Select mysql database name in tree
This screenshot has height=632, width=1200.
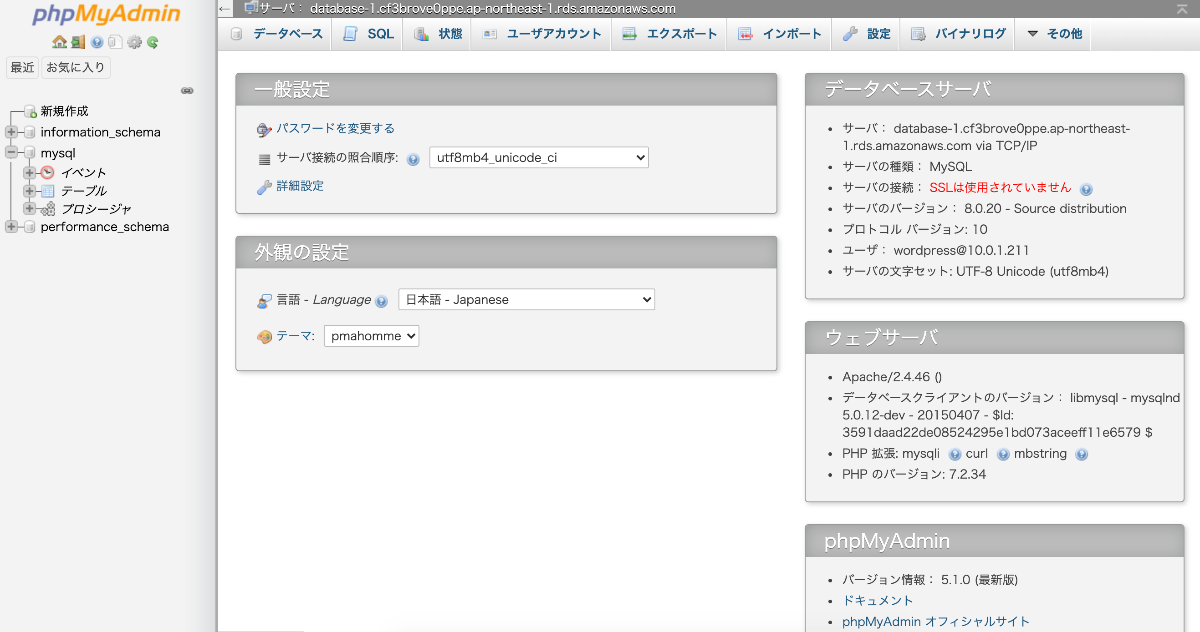coord(58,153)
